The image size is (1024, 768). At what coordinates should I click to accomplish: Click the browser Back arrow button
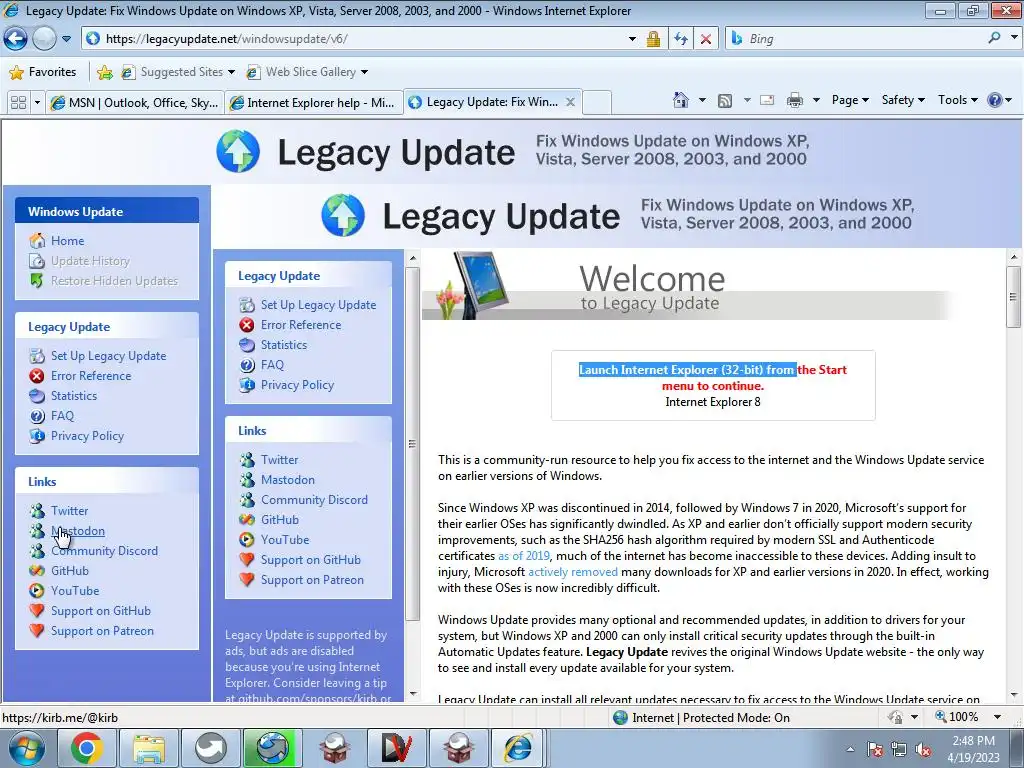click(16, 39)
